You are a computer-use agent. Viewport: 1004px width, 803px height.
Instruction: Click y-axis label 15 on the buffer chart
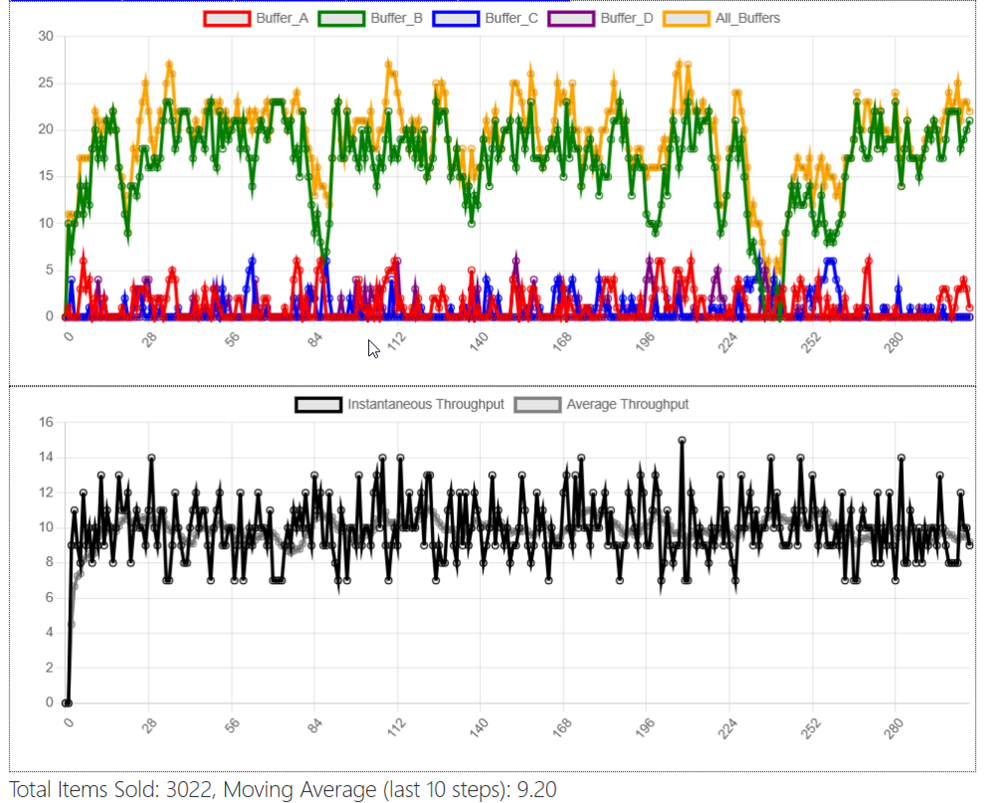[45, 177]
